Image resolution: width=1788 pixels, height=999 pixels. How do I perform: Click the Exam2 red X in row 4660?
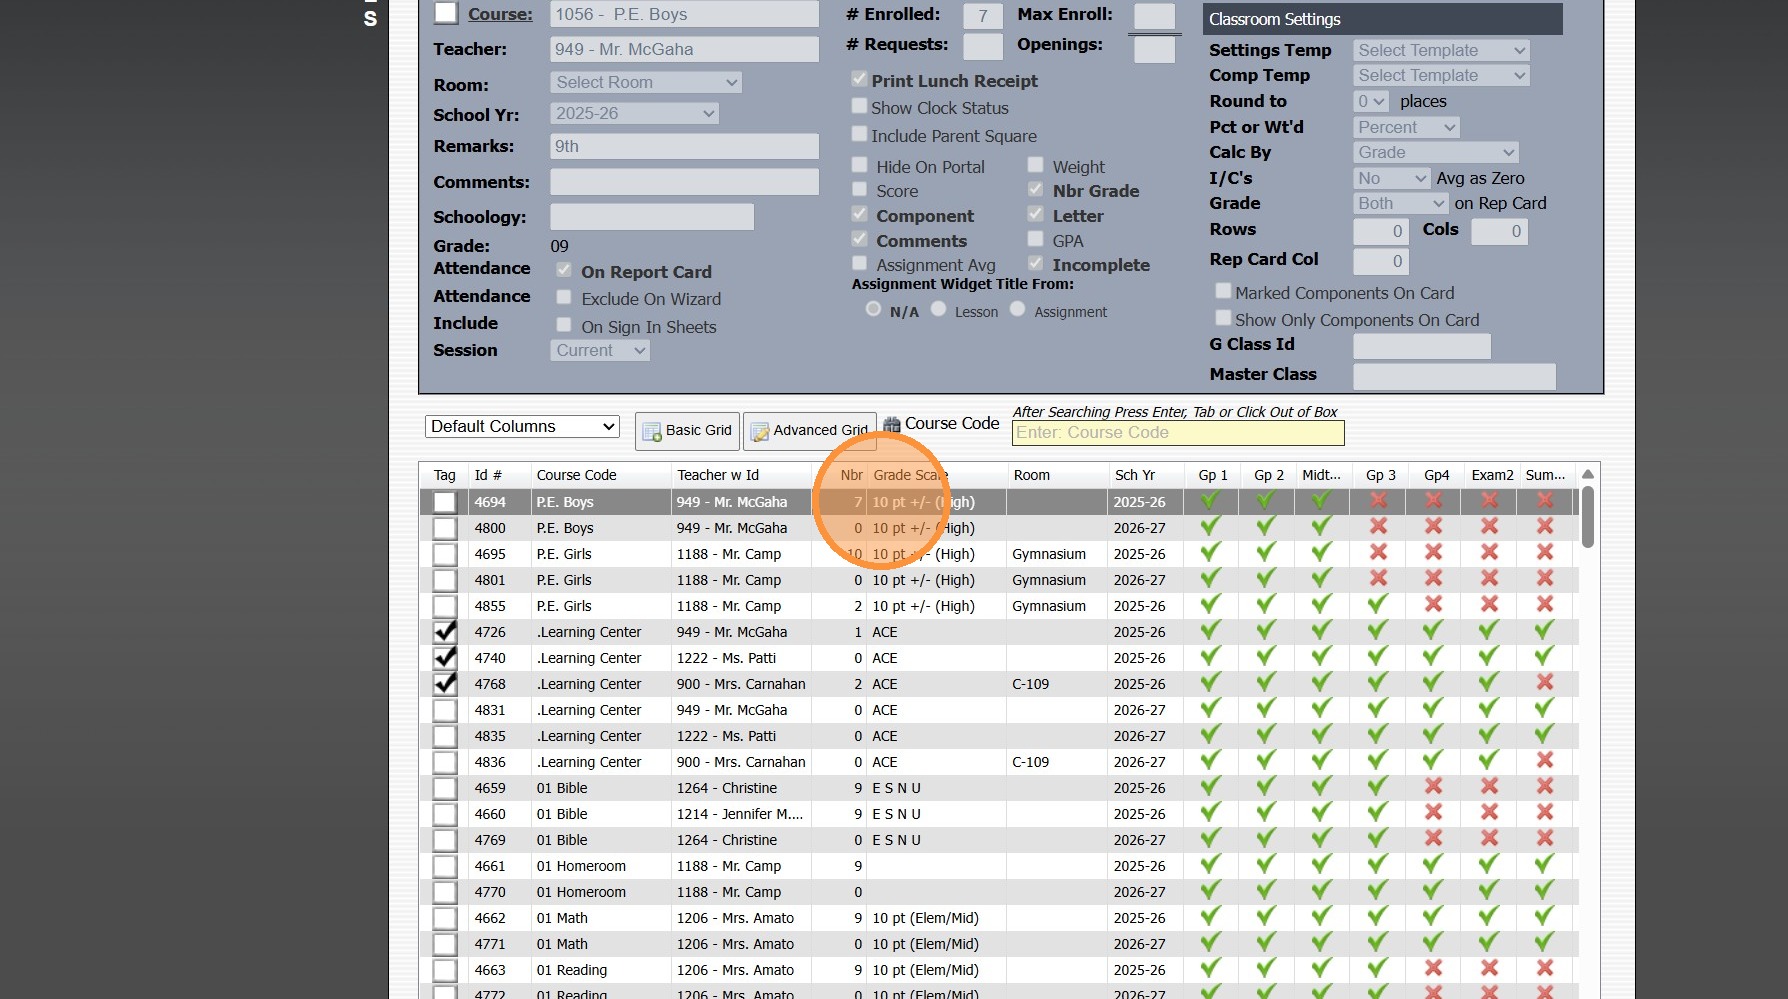coord(1489,812)
